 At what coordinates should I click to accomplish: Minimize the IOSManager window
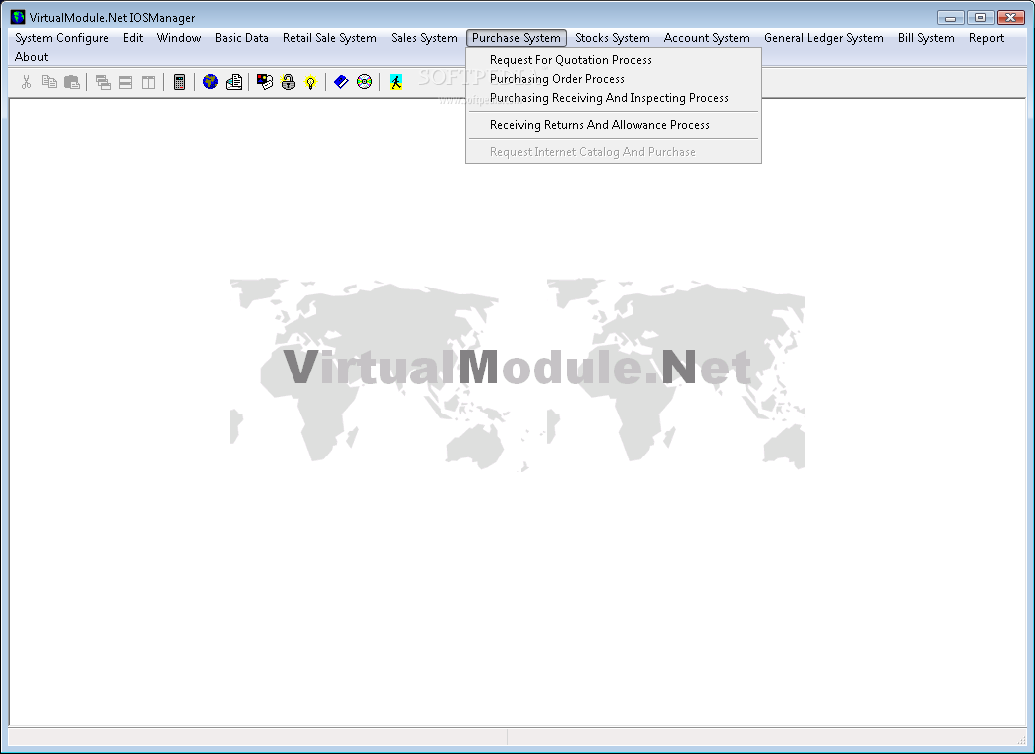[951, 18]
